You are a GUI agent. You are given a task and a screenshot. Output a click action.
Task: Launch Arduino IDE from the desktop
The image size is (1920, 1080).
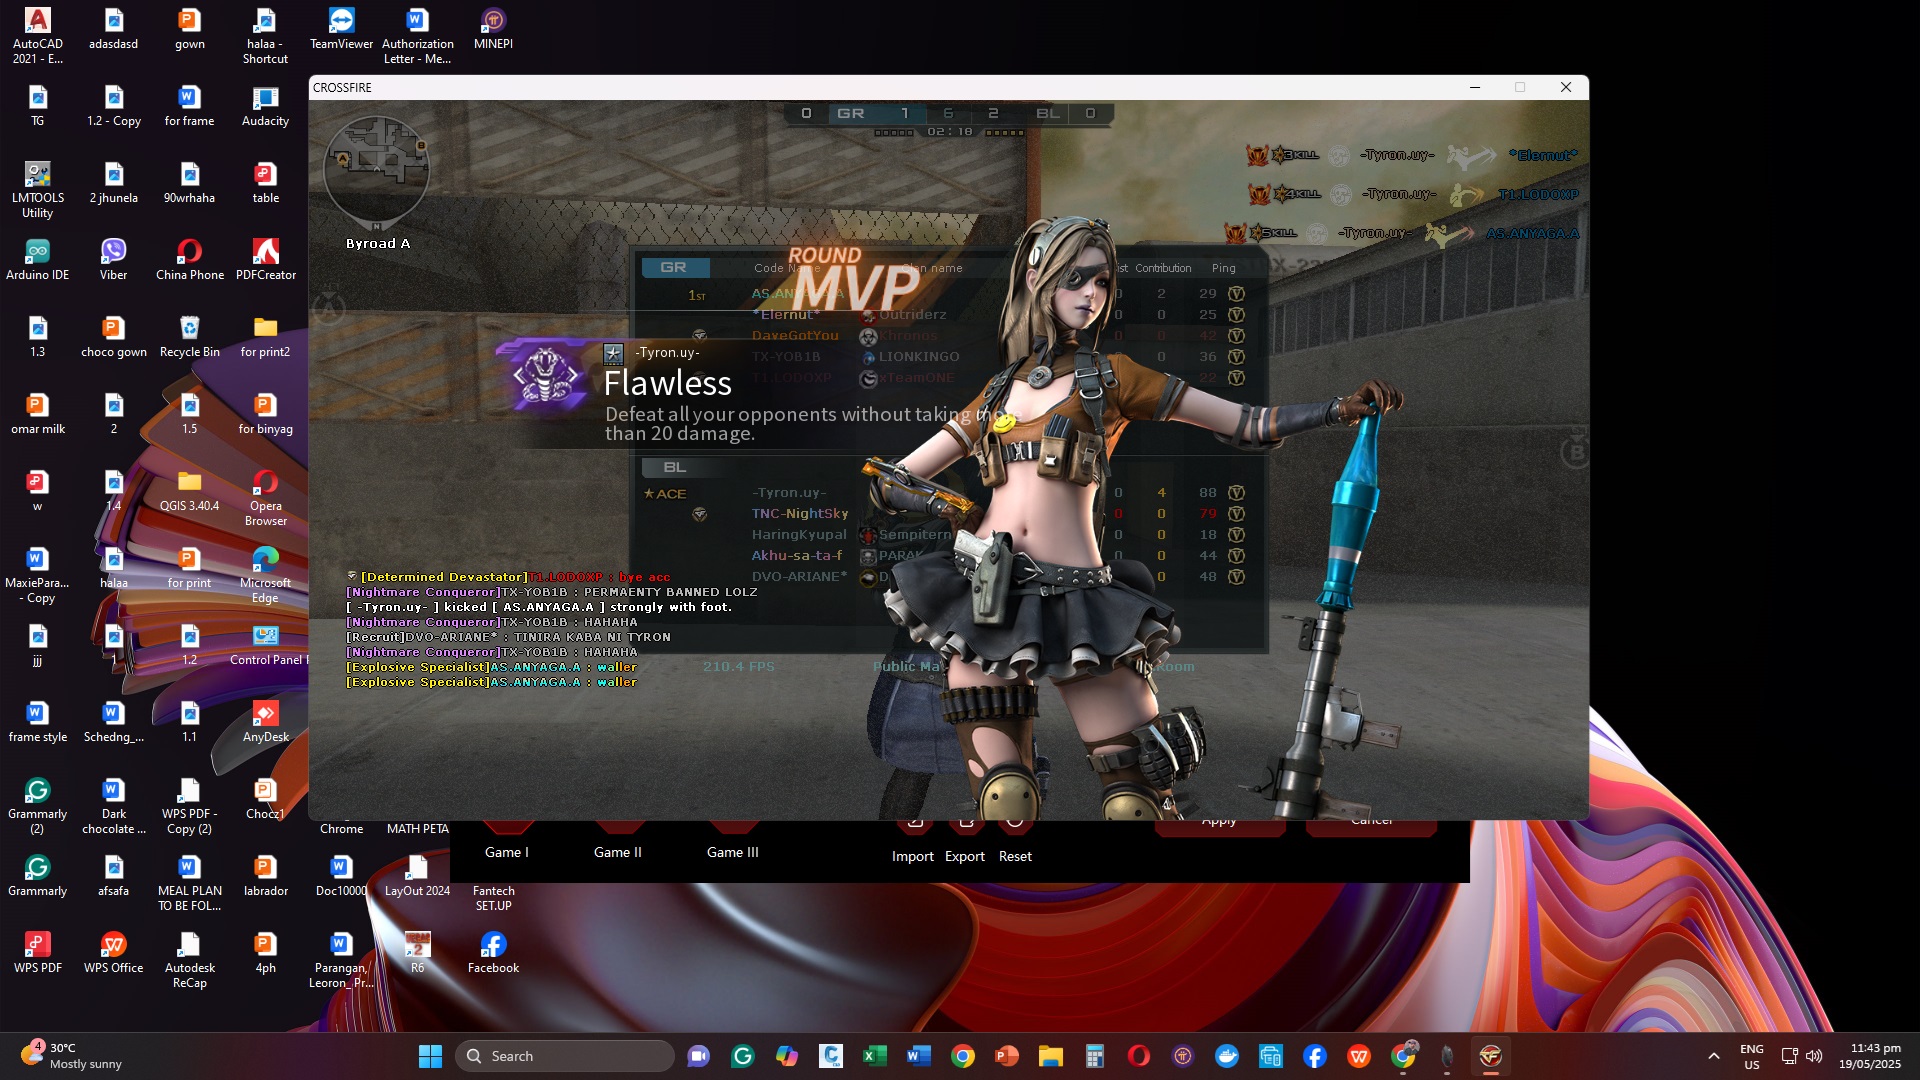(37, 259)
